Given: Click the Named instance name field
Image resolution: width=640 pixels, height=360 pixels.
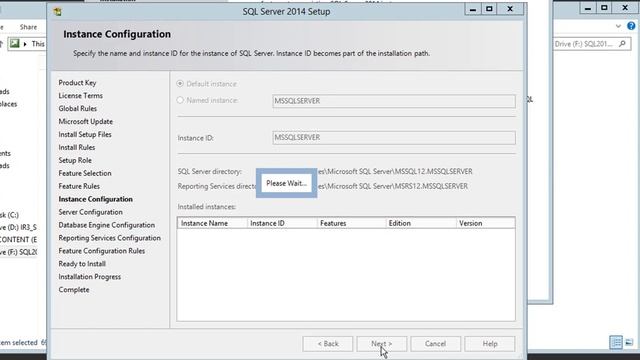Looking at the screenshot, I should tap(393, 101).
